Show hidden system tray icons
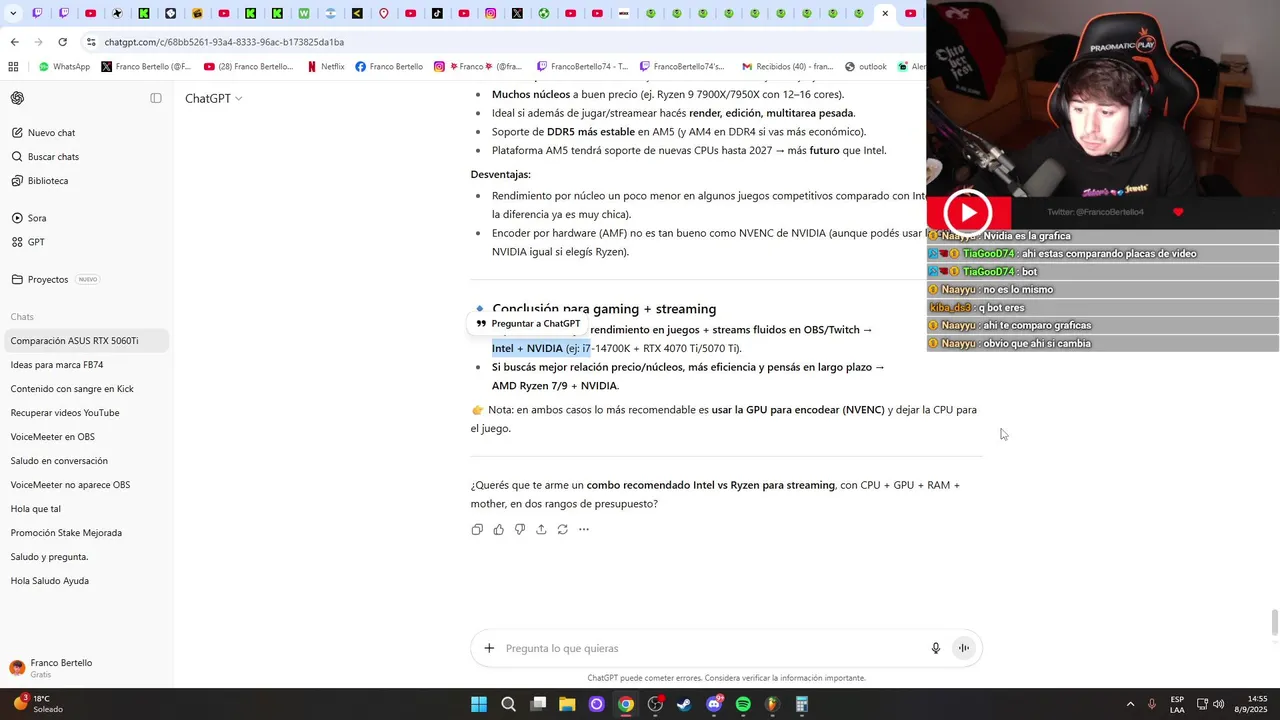Screen dimensions: 1280x720 1130,704
